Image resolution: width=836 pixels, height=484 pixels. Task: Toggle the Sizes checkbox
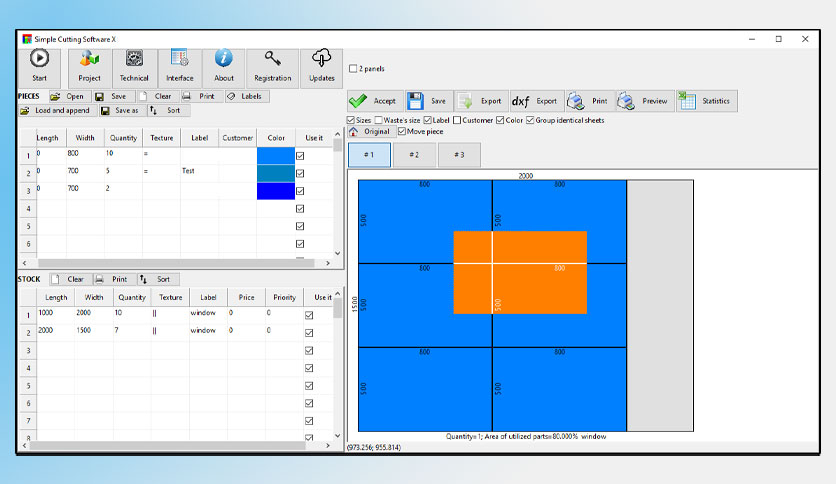click(351, 120)
